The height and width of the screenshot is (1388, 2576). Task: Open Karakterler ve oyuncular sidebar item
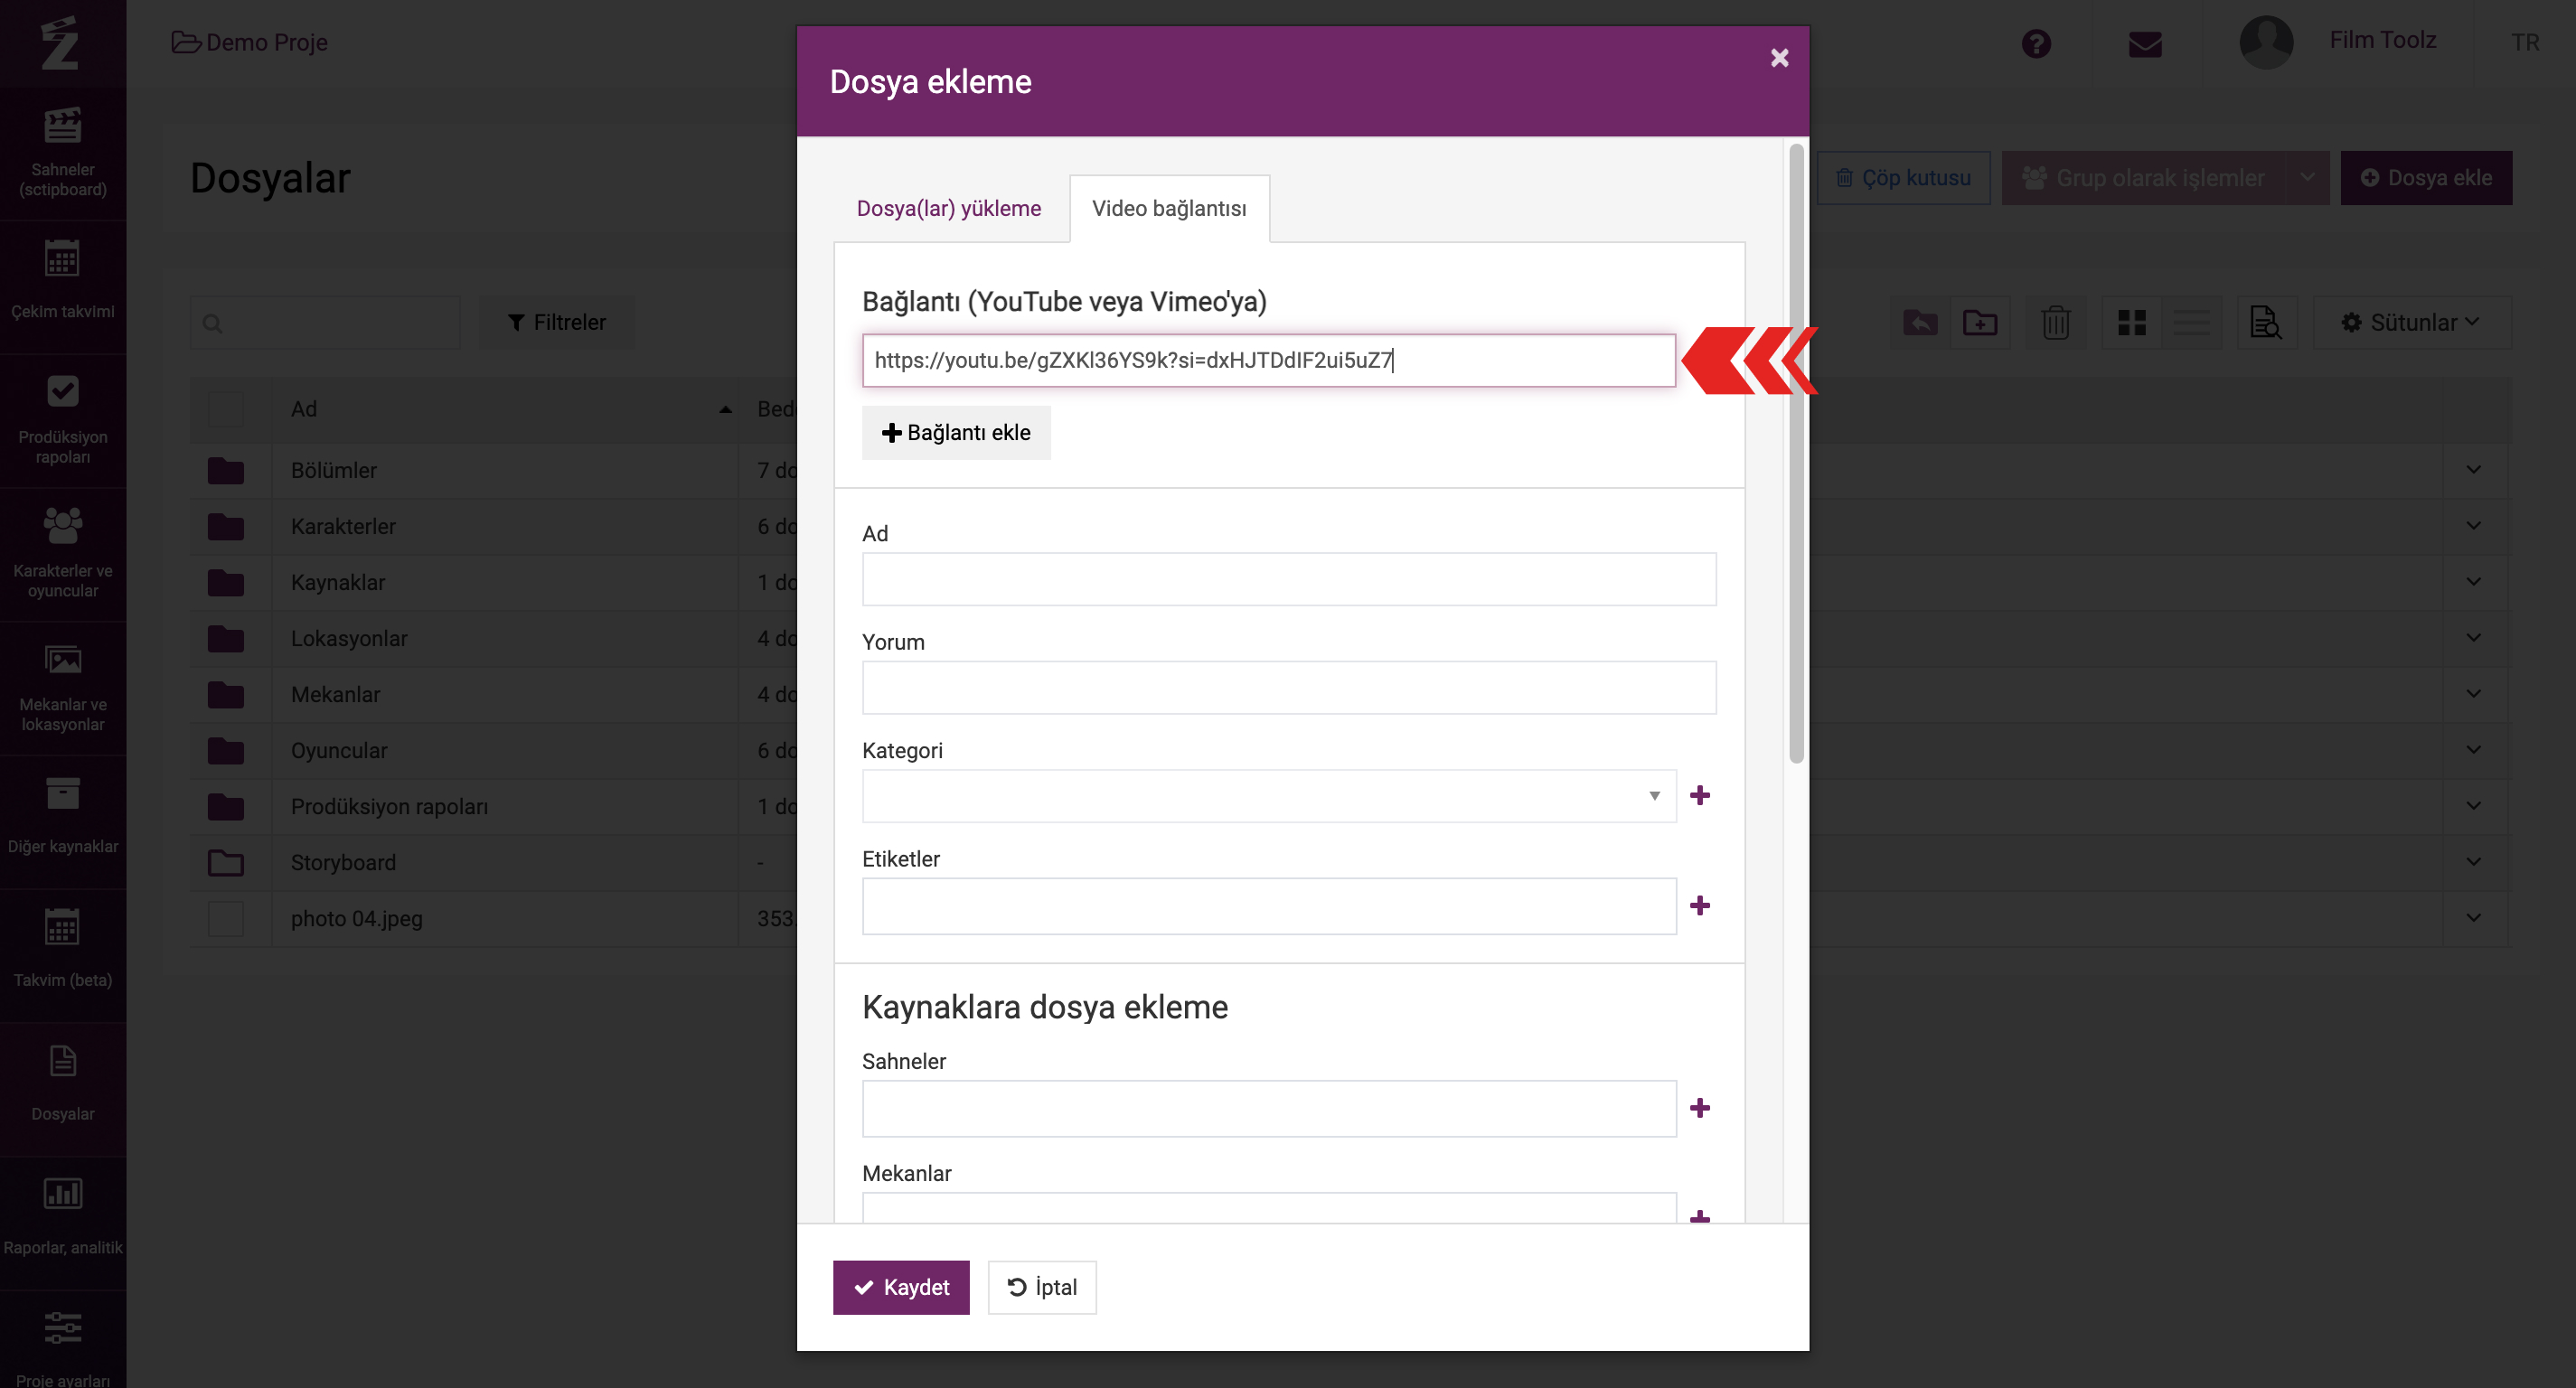tap(63, 555)
